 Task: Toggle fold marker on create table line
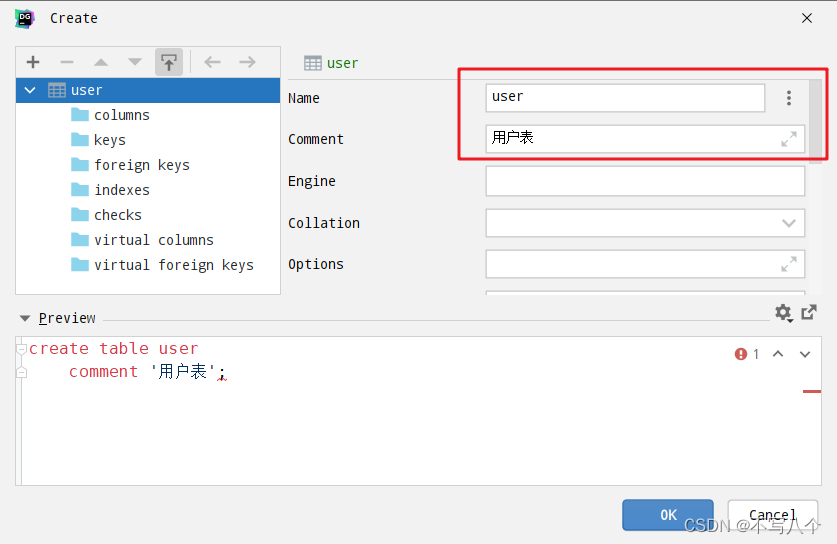click(21, 349)
